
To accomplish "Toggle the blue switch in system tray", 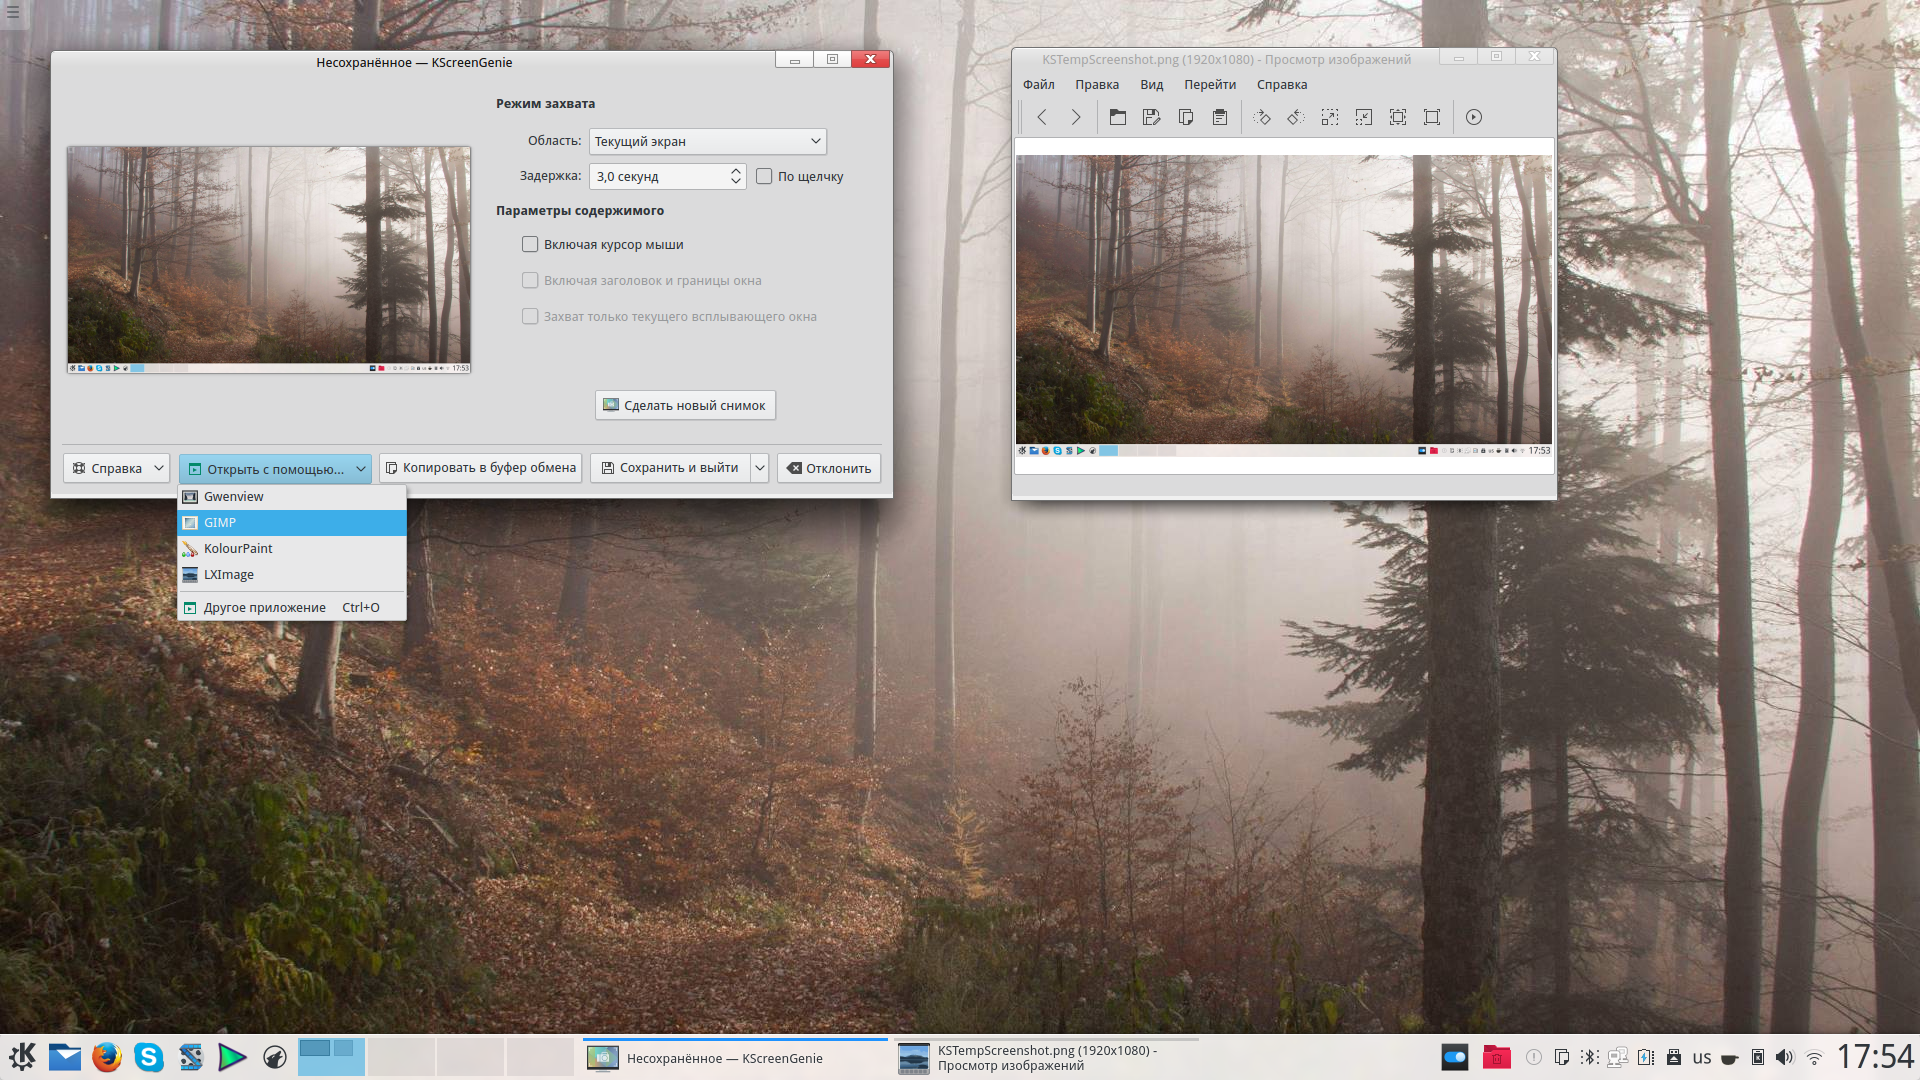I will 1455,1057.
